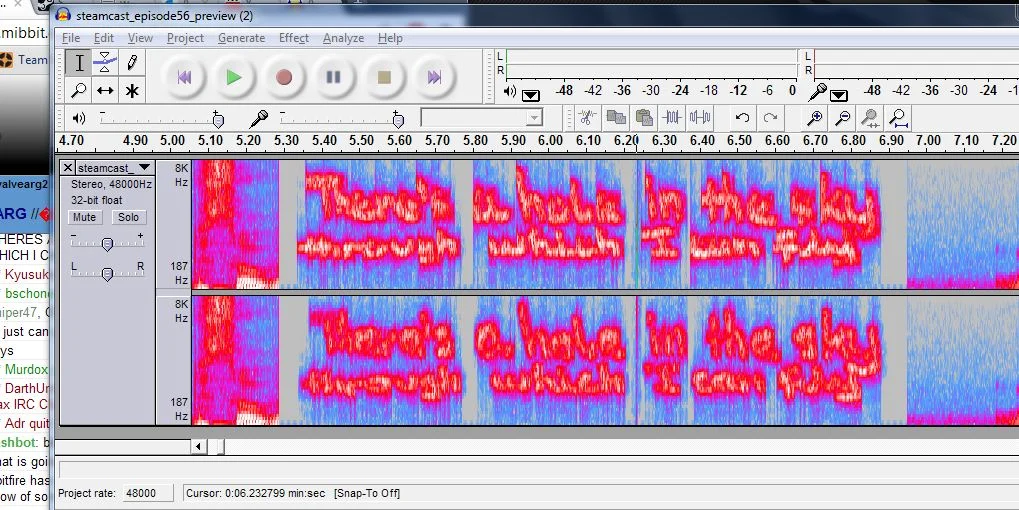1019x510 pixels.
Task: Undo the last action
Action: (x=742, y=118)
